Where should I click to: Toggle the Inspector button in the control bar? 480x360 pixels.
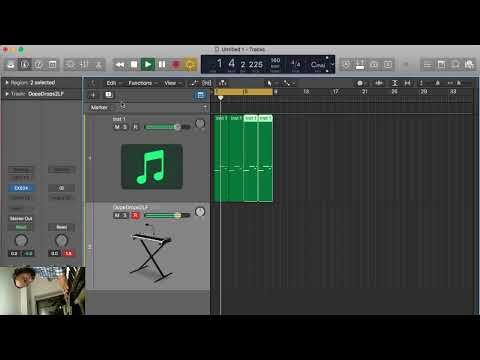point(25,64)
